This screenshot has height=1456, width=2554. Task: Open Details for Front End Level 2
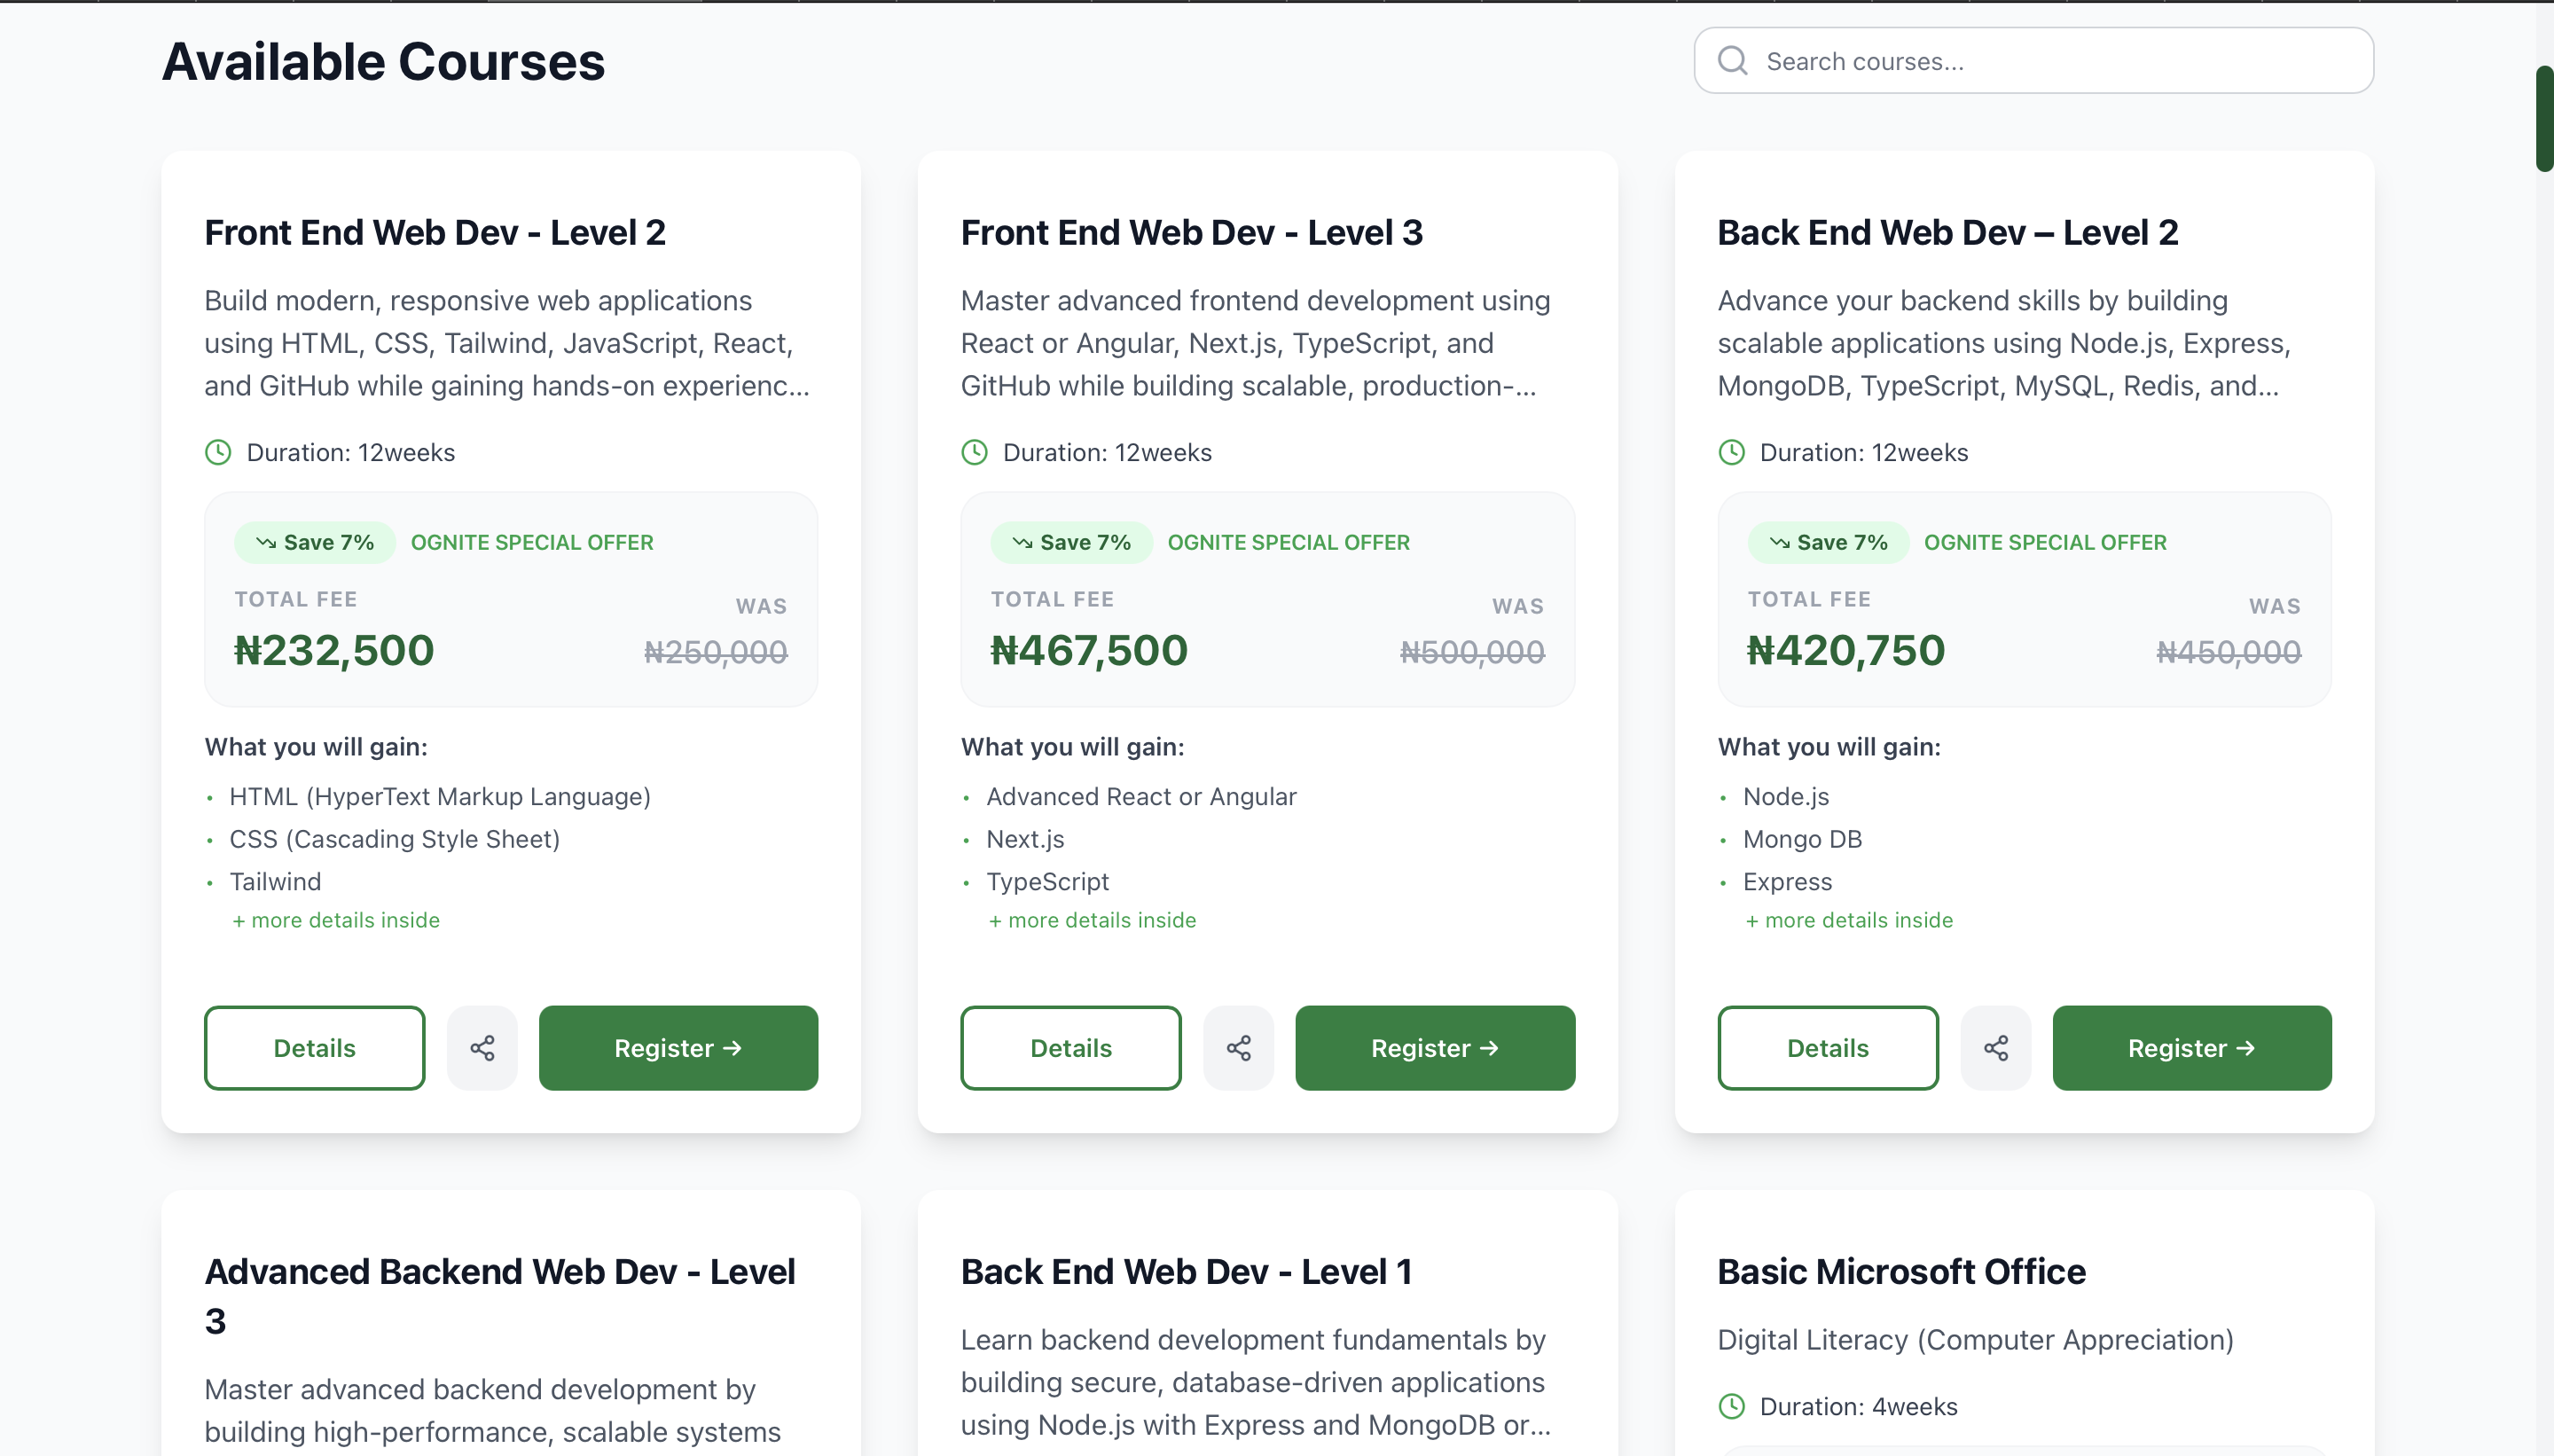[314, 1048]
